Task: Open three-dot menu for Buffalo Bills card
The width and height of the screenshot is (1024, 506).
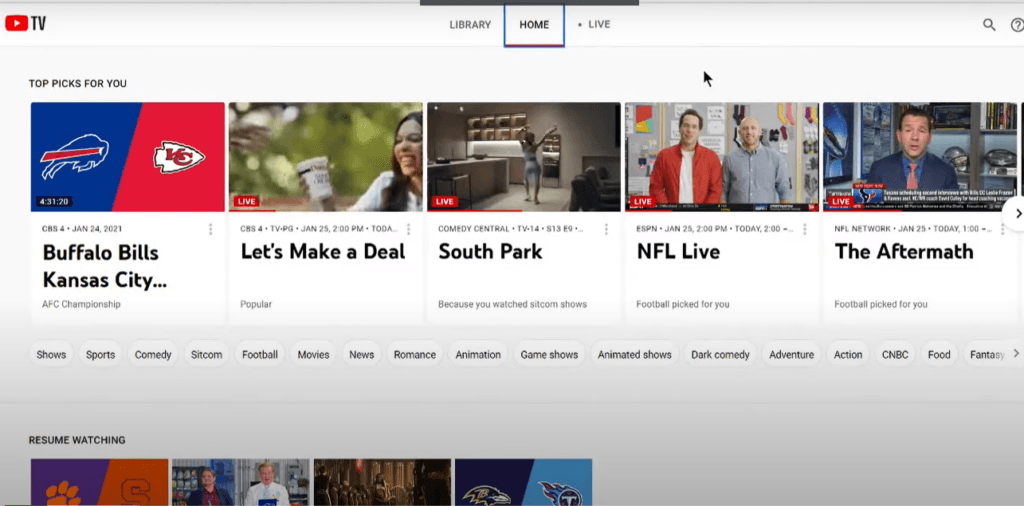Action: [210, 229]
